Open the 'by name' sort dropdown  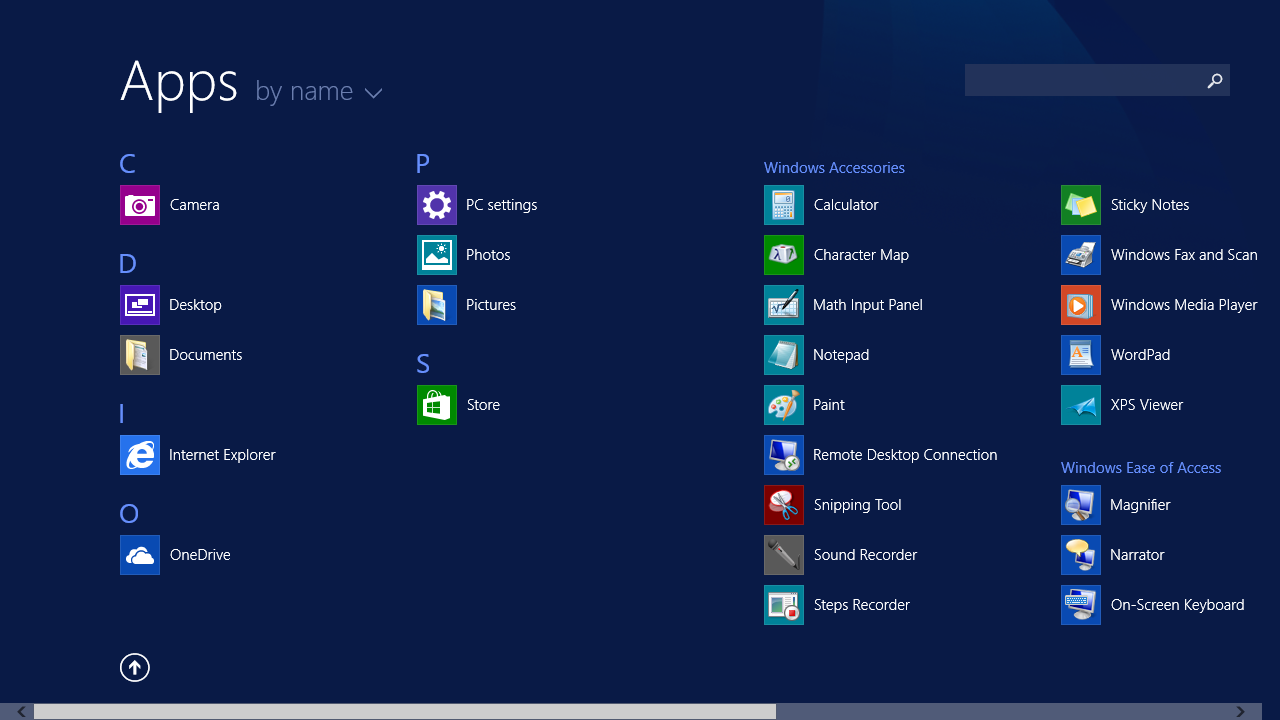click(319, 91)
